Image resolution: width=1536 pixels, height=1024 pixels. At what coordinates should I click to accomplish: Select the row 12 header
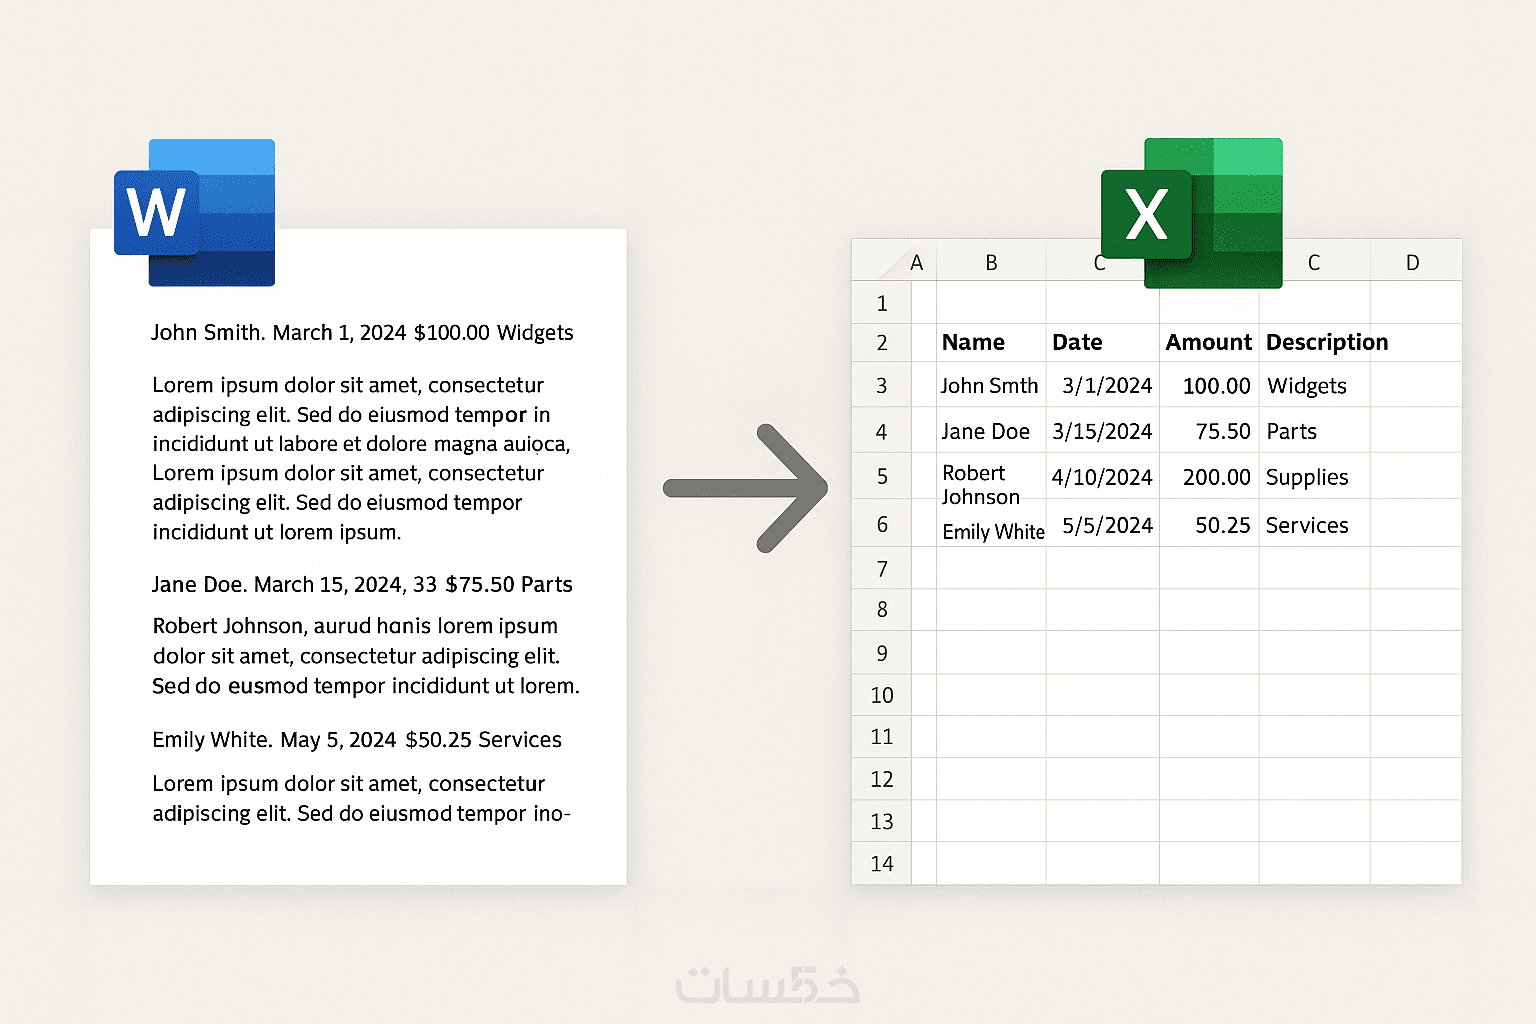point(881,778)
